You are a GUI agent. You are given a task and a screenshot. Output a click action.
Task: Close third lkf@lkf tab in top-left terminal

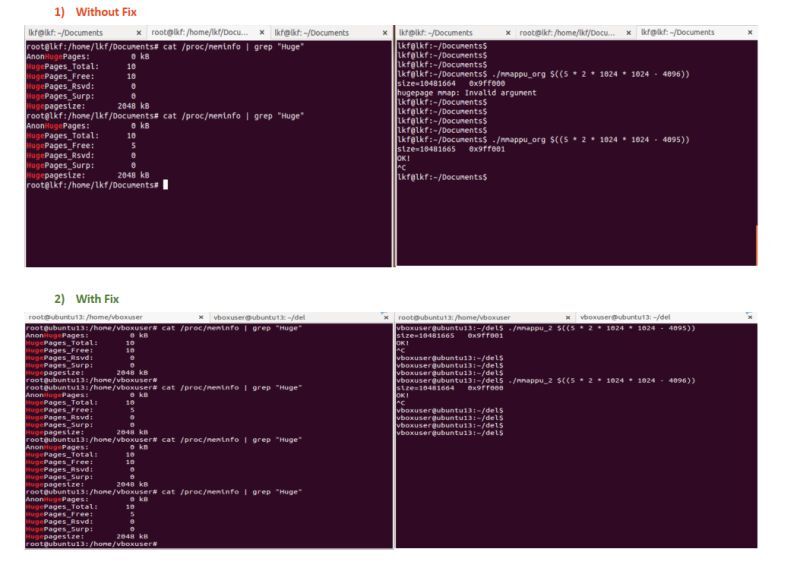click(385, 33)
